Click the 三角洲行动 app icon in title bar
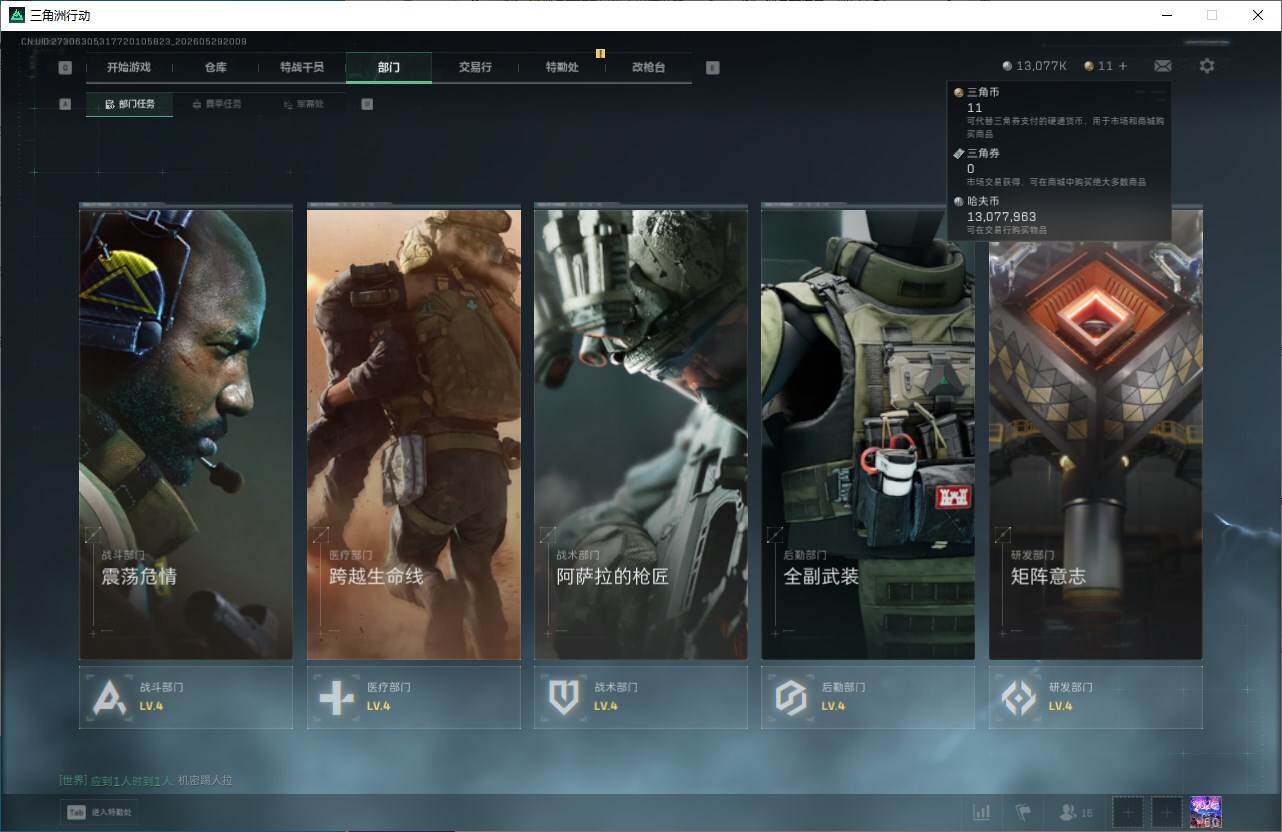 pyautogui.click(x=16, y=15)
